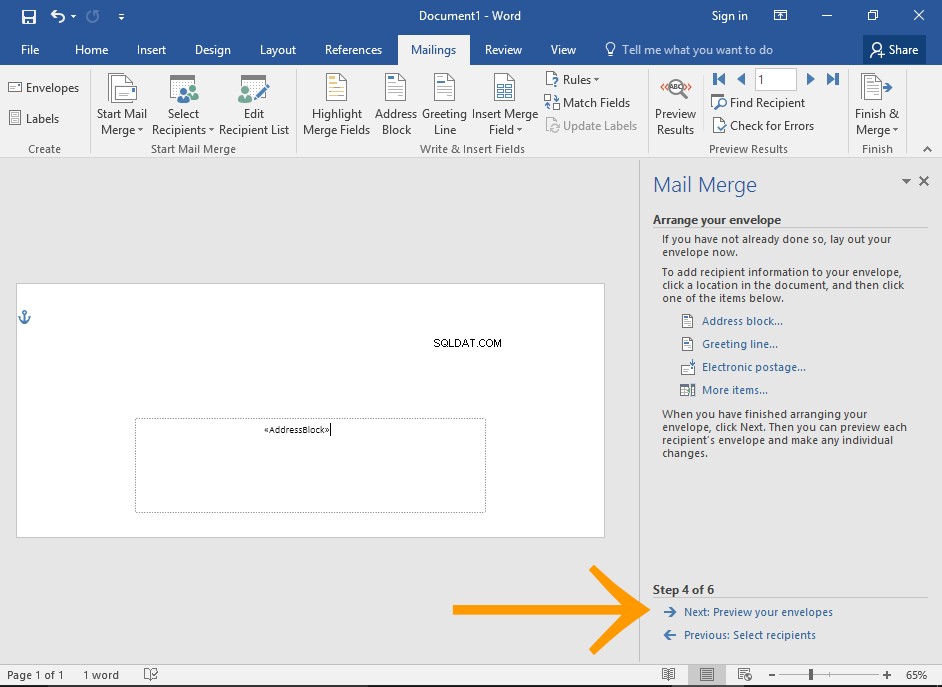Click Edit Recipient List
Viewport: 942px width, 687px height.
point(254,104)
